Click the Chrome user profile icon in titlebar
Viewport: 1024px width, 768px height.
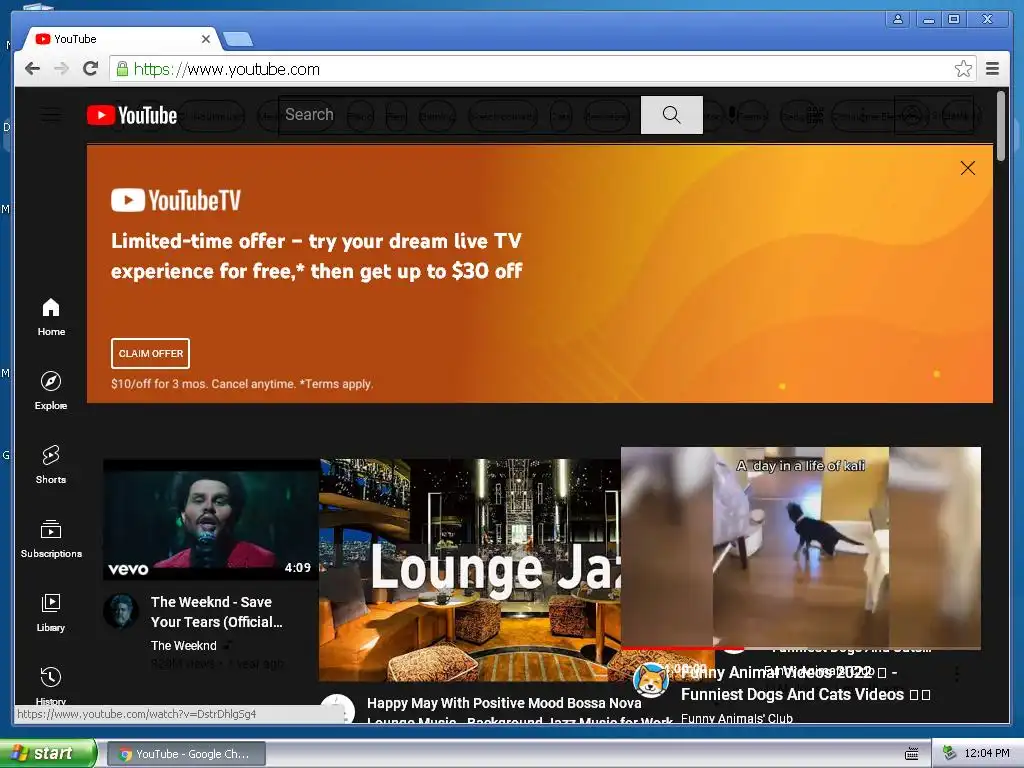[898, 20]
